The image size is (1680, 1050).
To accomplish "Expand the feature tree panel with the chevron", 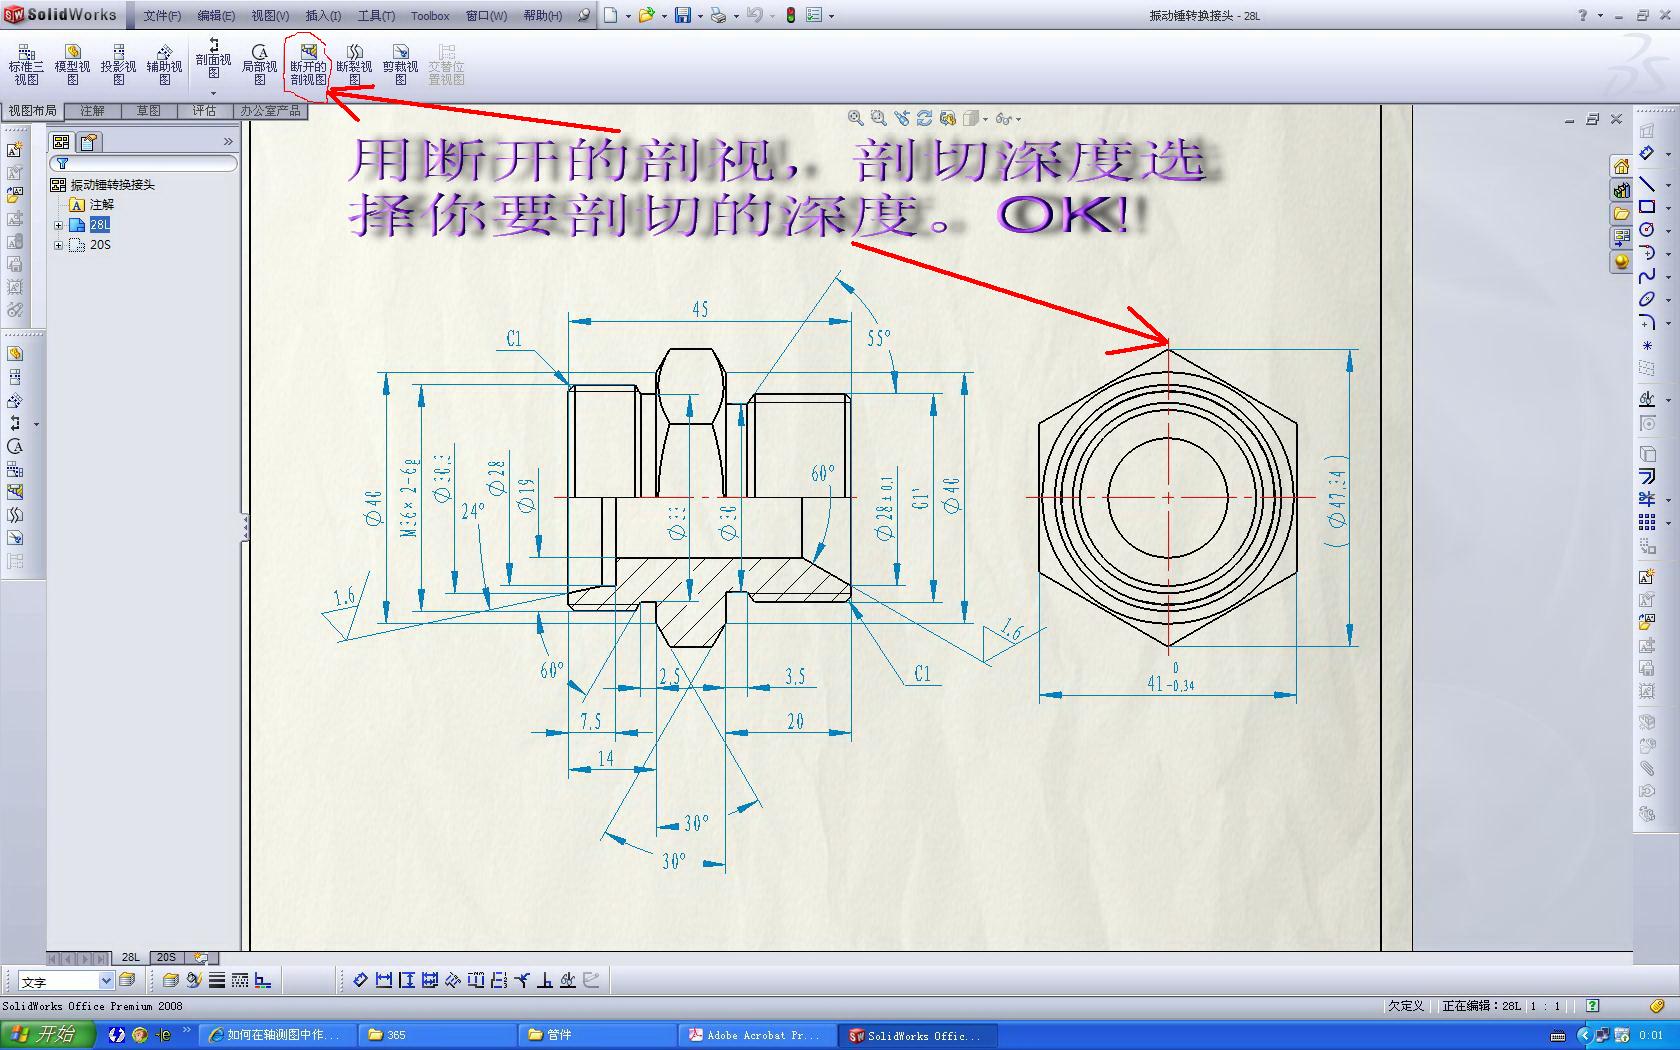I will (228, 142).
